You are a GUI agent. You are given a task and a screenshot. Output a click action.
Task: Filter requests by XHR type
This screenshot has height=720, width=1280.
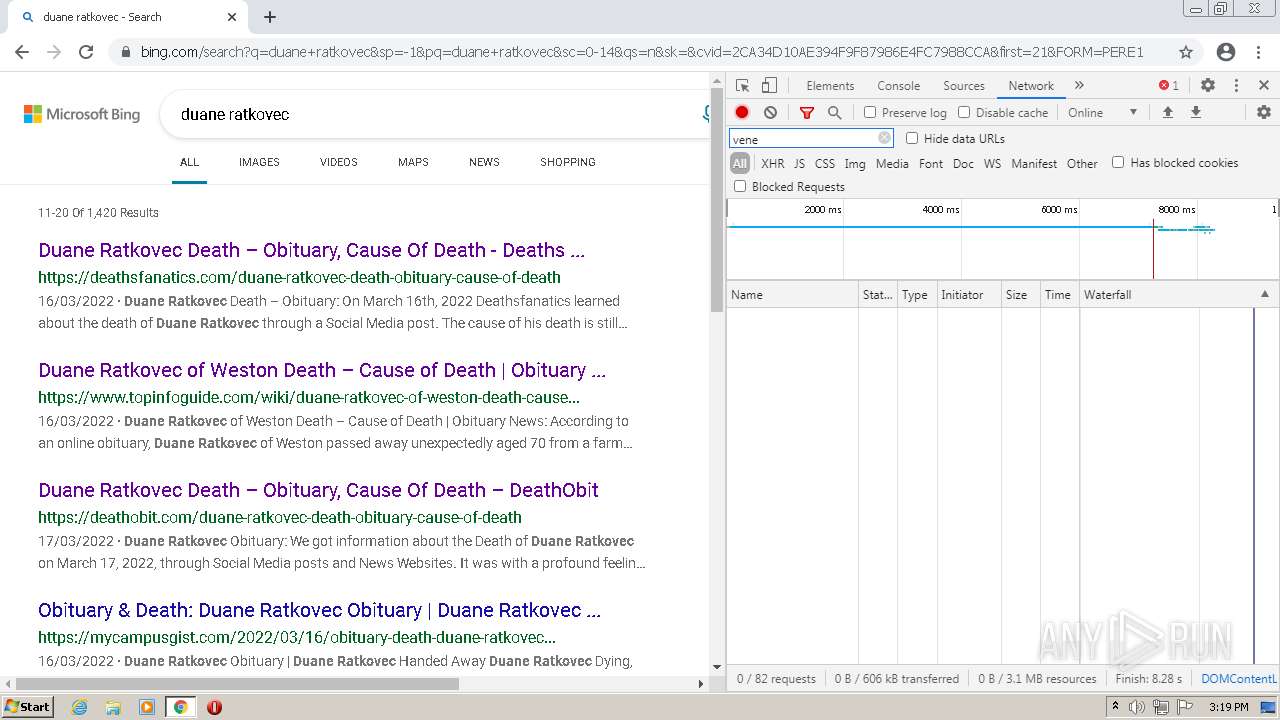point(773,164)
